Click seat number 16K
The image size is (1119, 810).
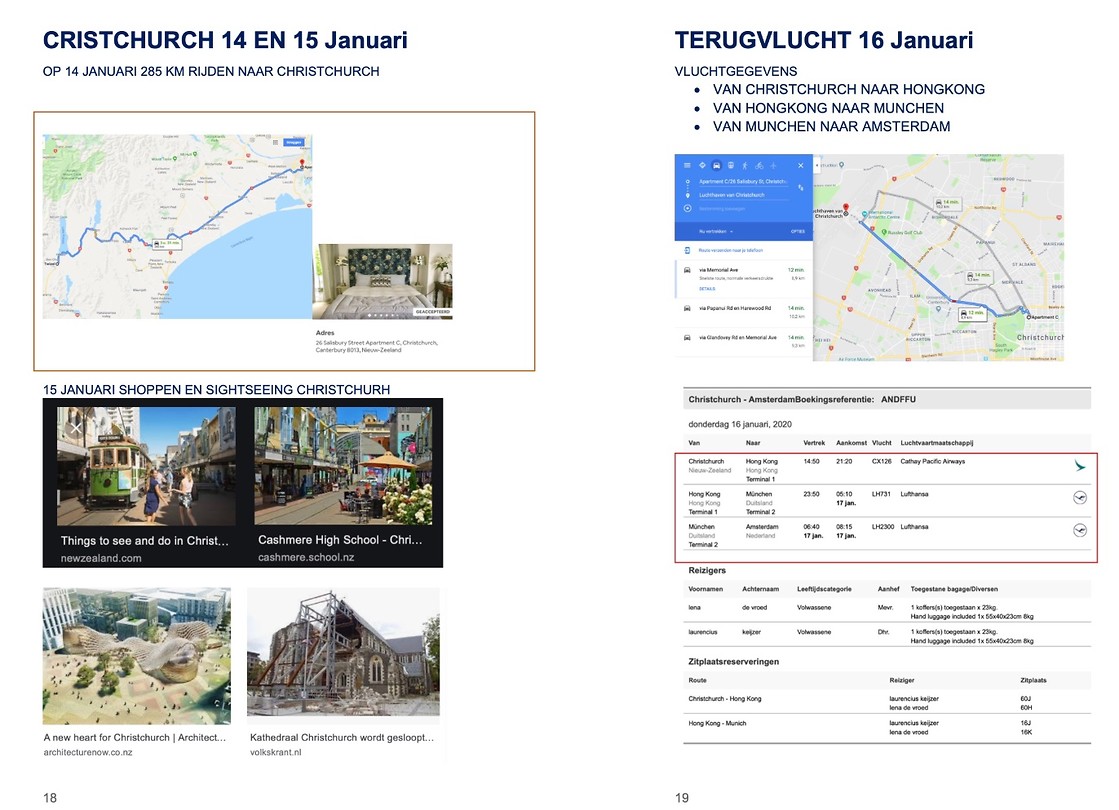coord(1026,732)
